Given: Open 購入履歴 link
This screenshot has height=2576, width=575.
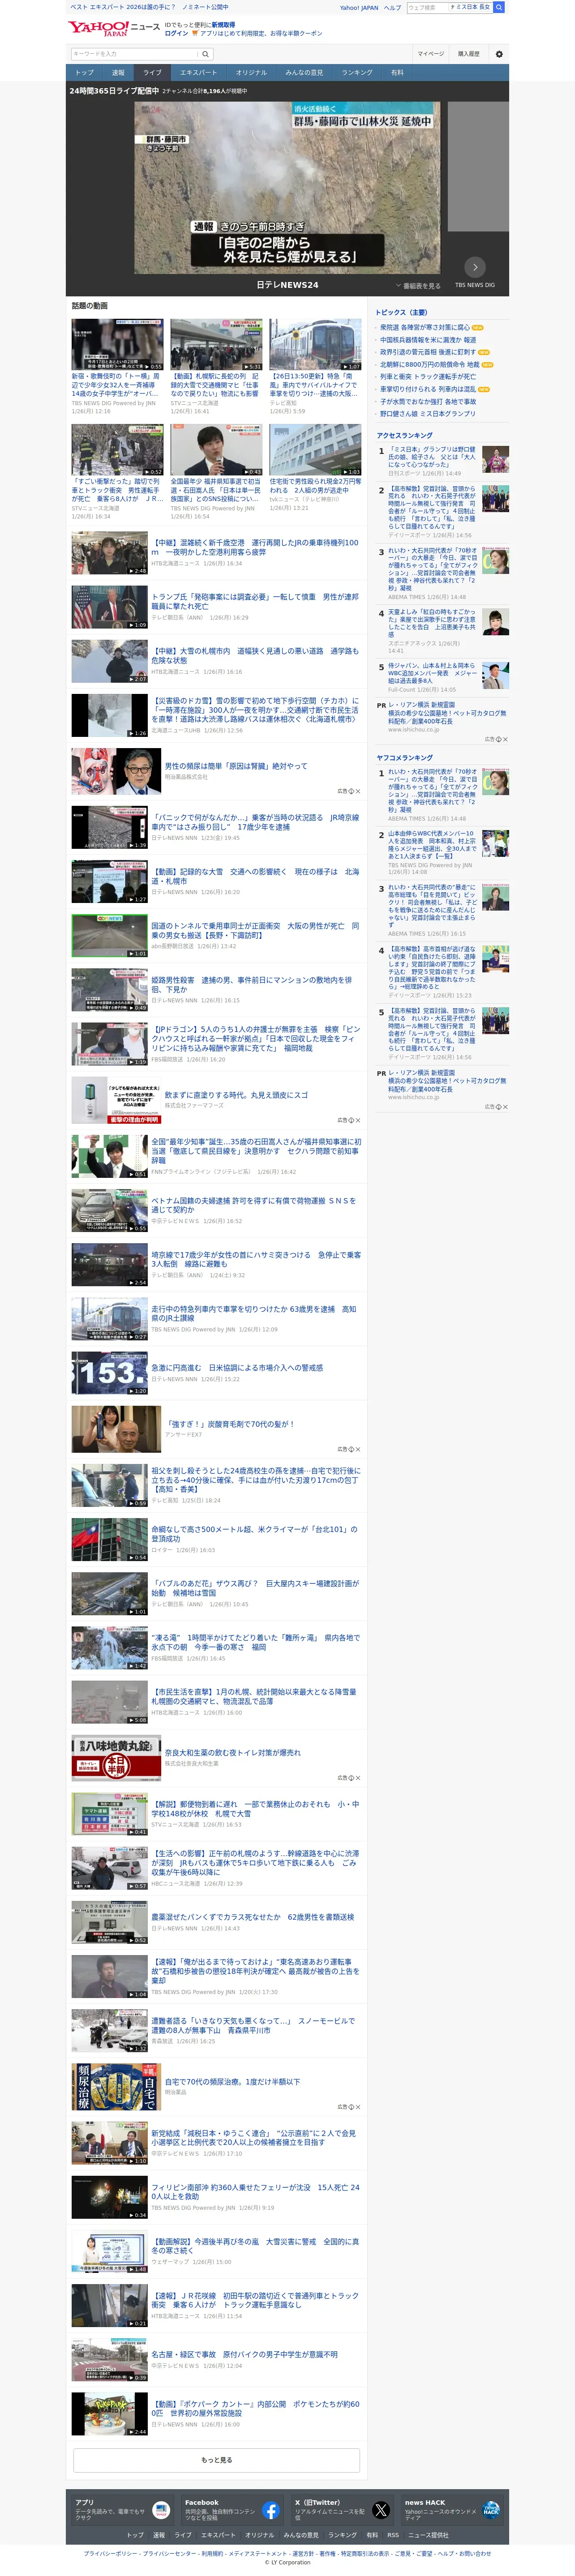Looking at the screenshot, I should coord(468,54).
